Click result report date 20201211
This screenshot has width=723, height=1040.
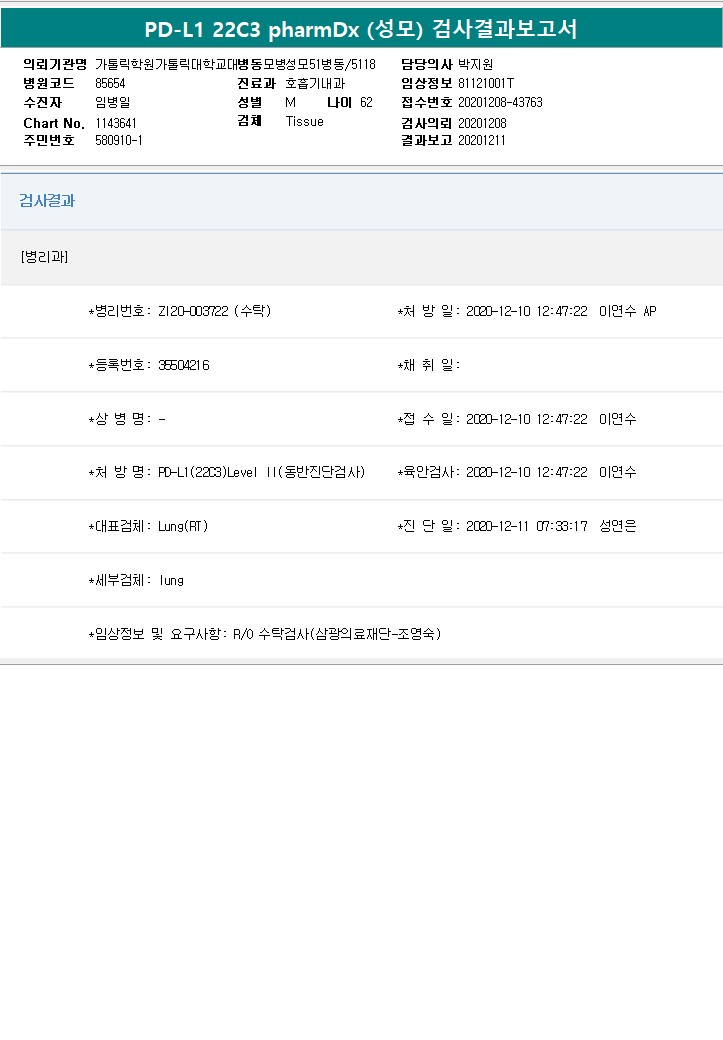482,141
